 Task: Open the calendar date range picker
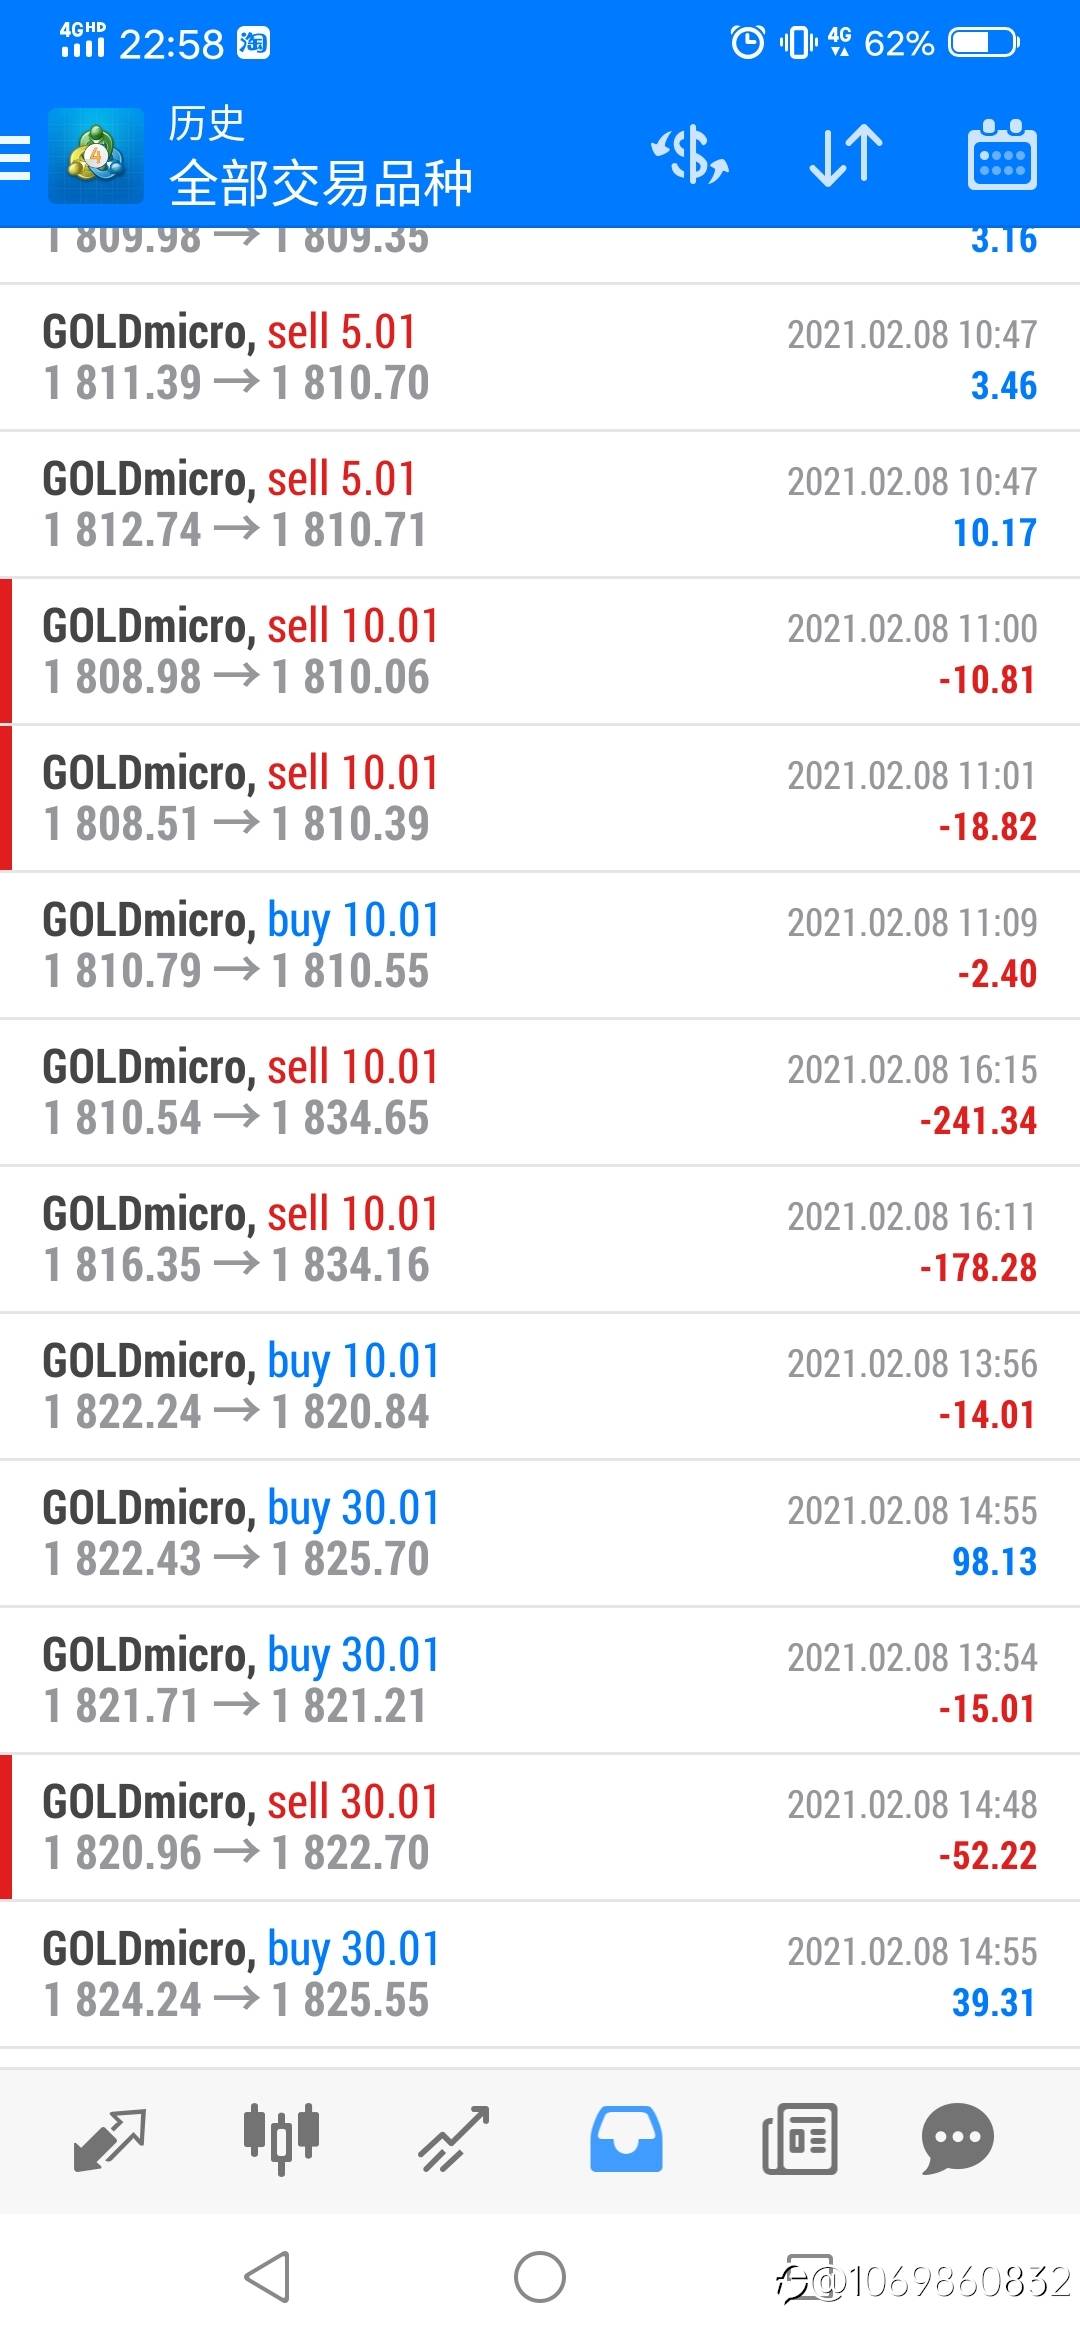pyautogui.click(x=1002, y=156)
